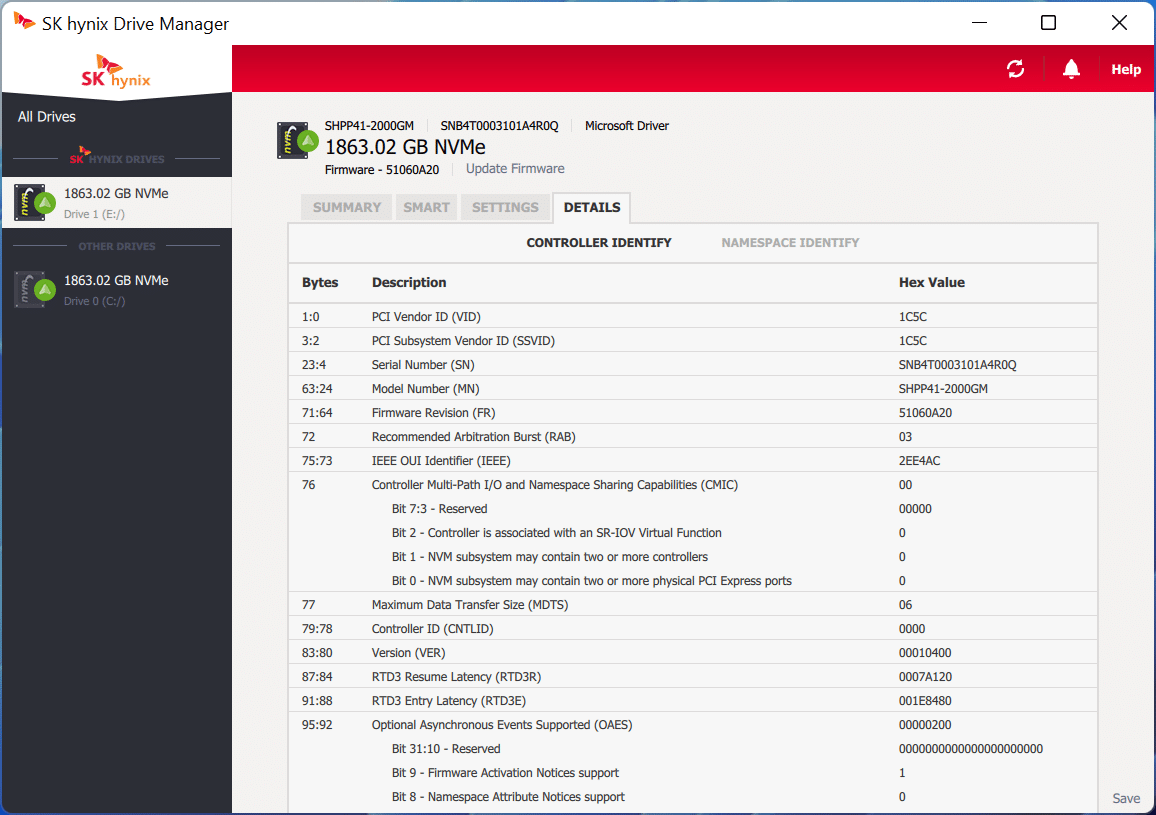Image resolution: width=1156 pixels, height=815 pixels.
Task: Select PCI Subsystem Vendor ID (SSVID) row
Action: click(692, 341)
